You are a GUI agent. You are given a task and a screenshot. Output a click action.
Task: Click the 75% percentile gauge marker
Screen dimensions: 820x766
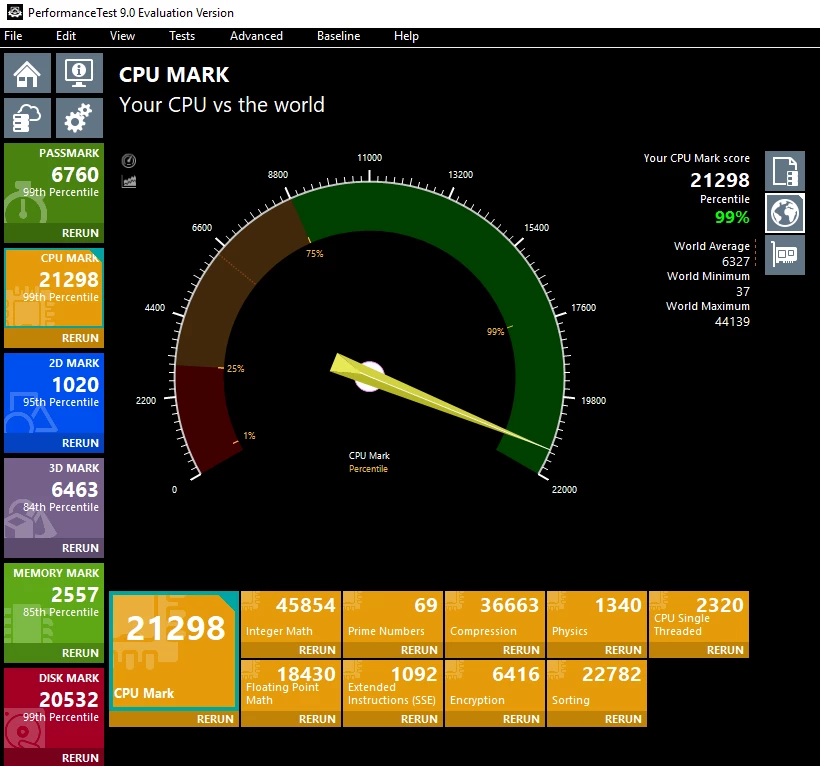(x=314, y=254)
